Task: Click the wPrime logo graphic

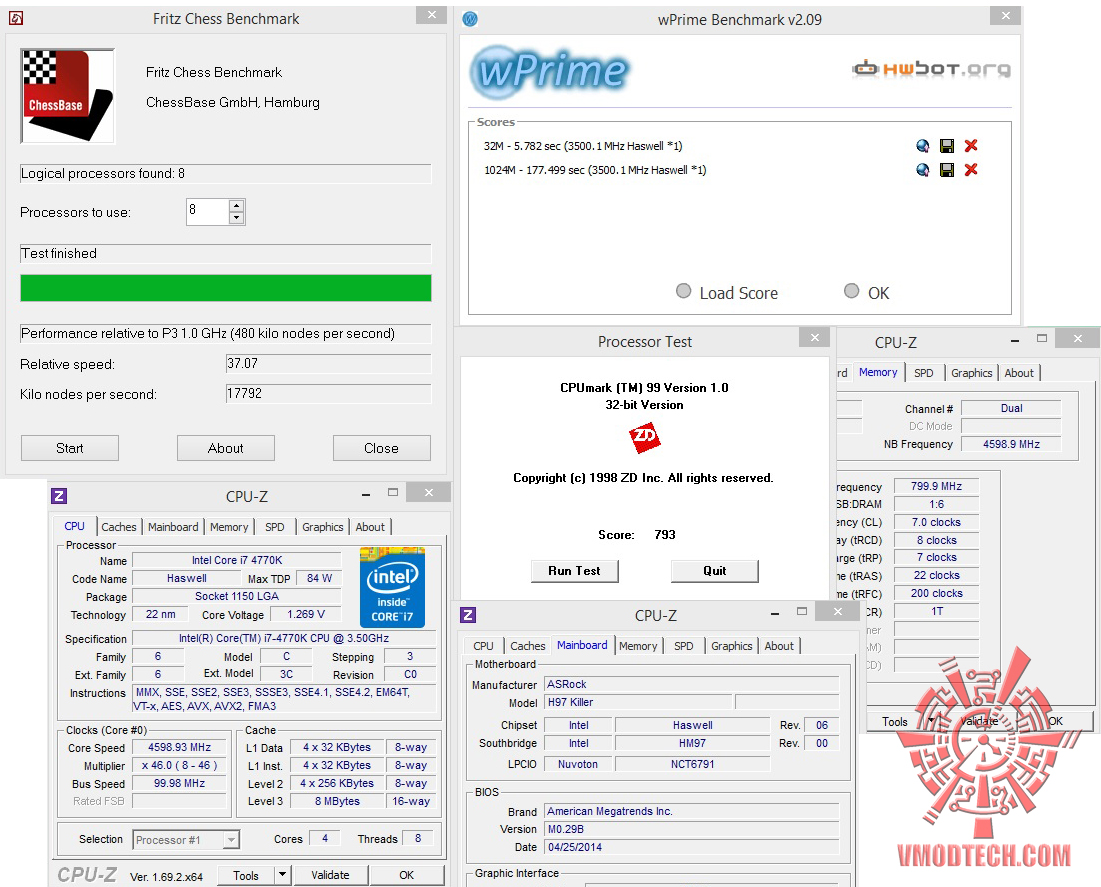Action: (550, 71)
